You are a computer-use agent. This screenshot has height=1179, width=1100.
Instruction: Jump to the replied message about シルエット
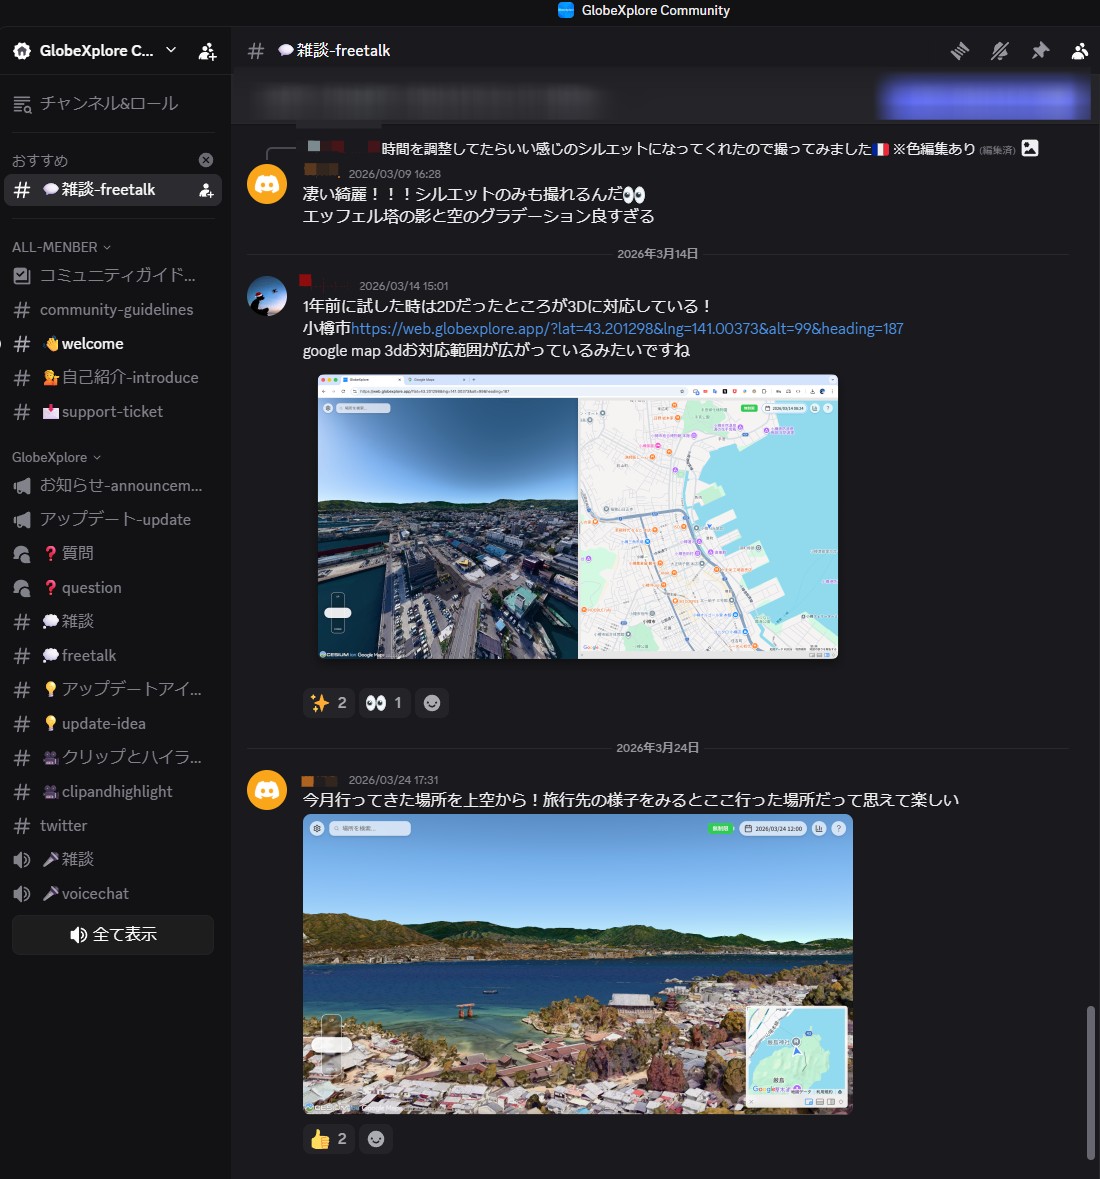(626, 149)
